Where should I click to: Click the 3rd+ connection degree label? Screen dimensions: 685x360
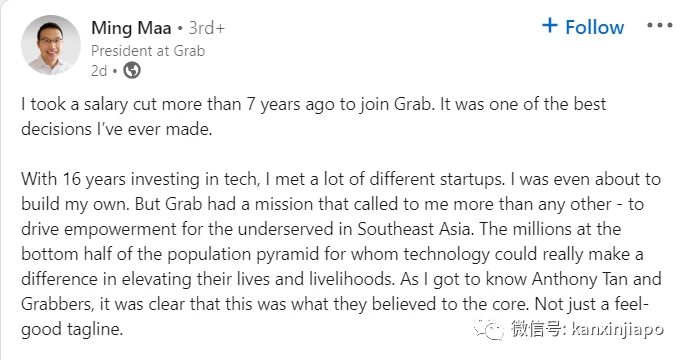(207, 28)
